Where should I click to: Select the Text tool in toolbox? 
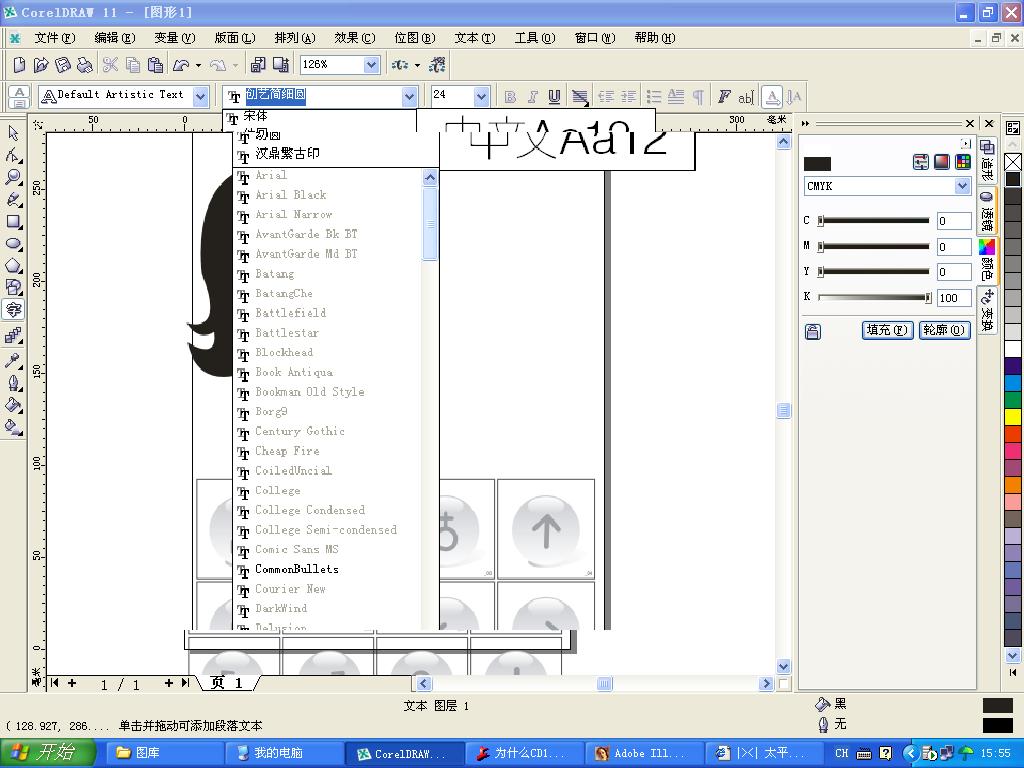coord(13,310)
